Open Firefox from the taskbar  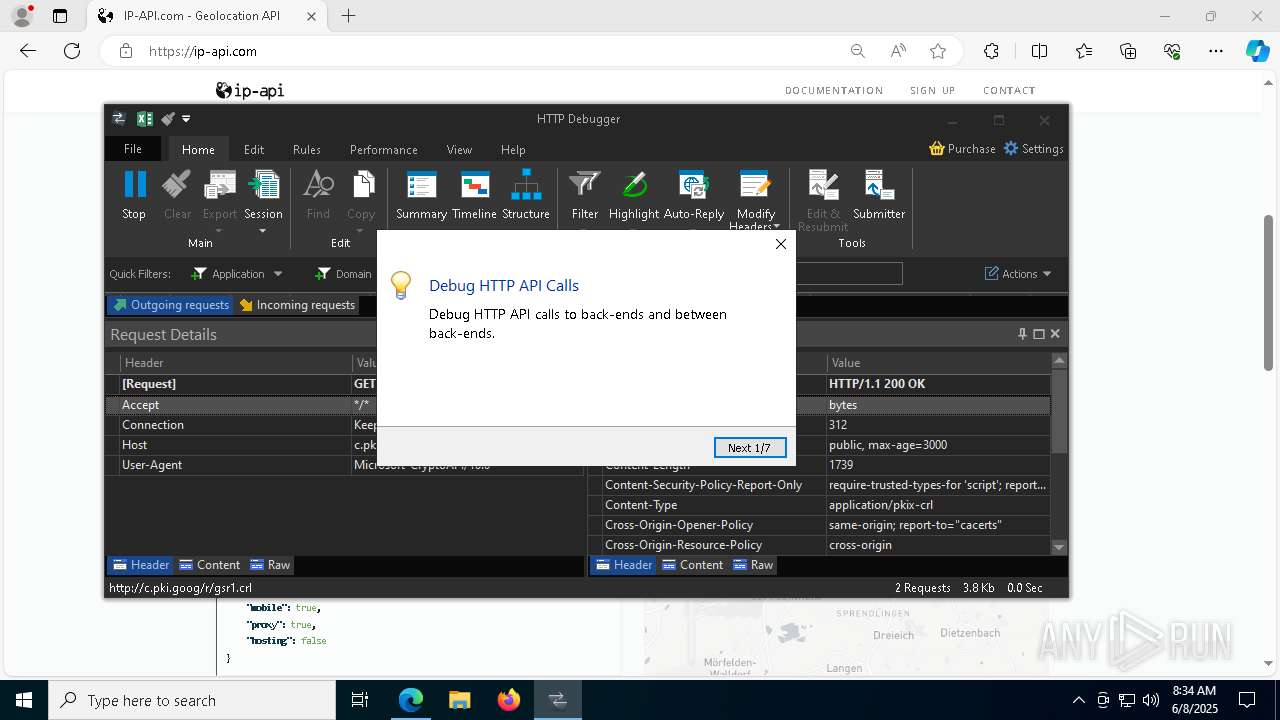coord(509,700)
